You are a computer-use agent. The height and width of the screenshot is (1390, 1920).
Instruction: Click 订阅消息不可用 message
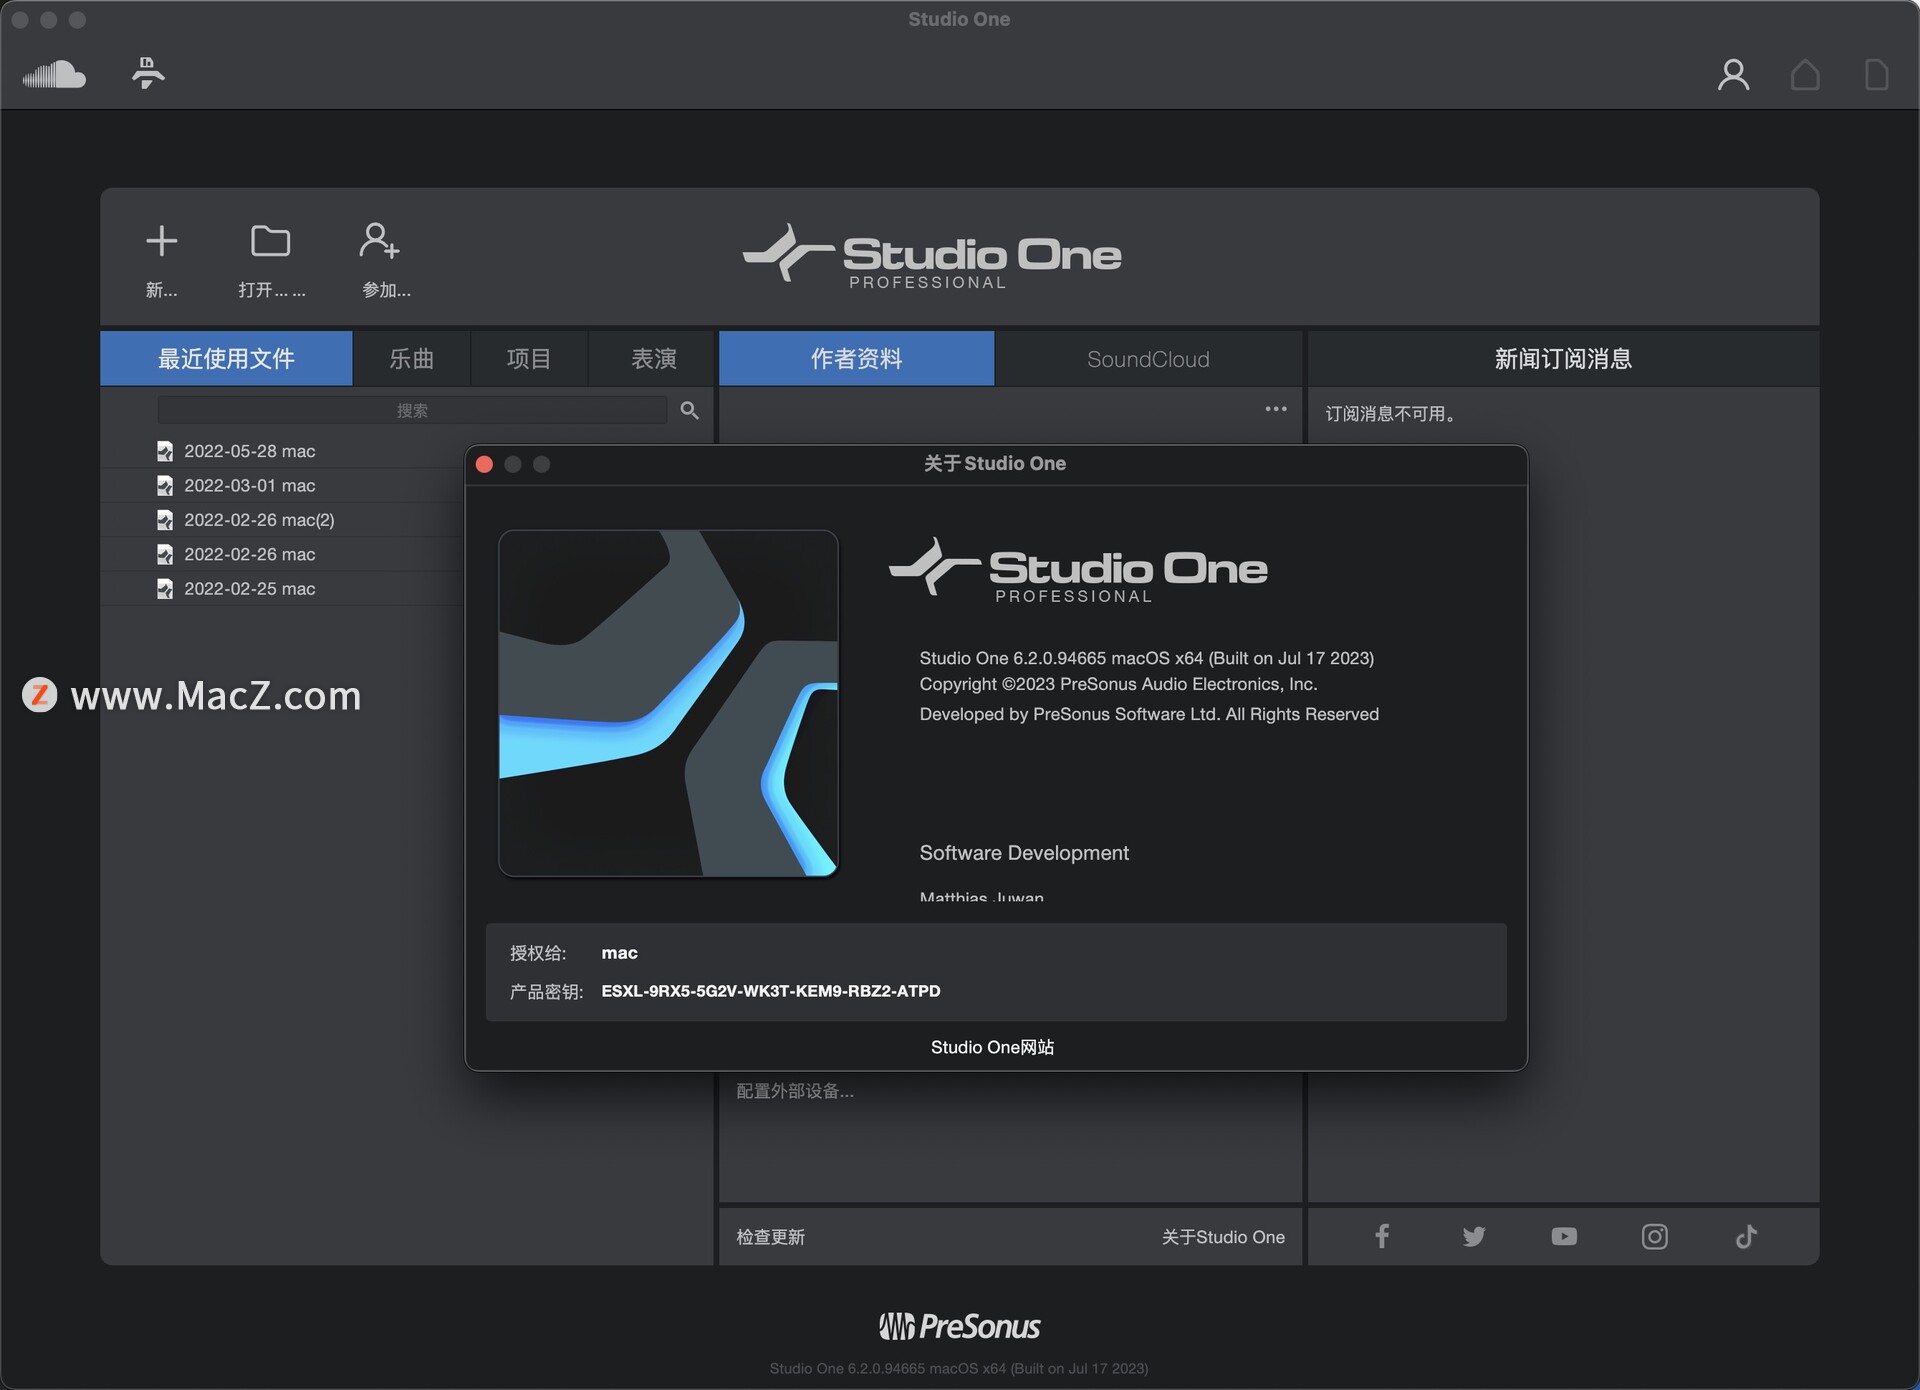pyautogui.click(x=1390, y=414)
